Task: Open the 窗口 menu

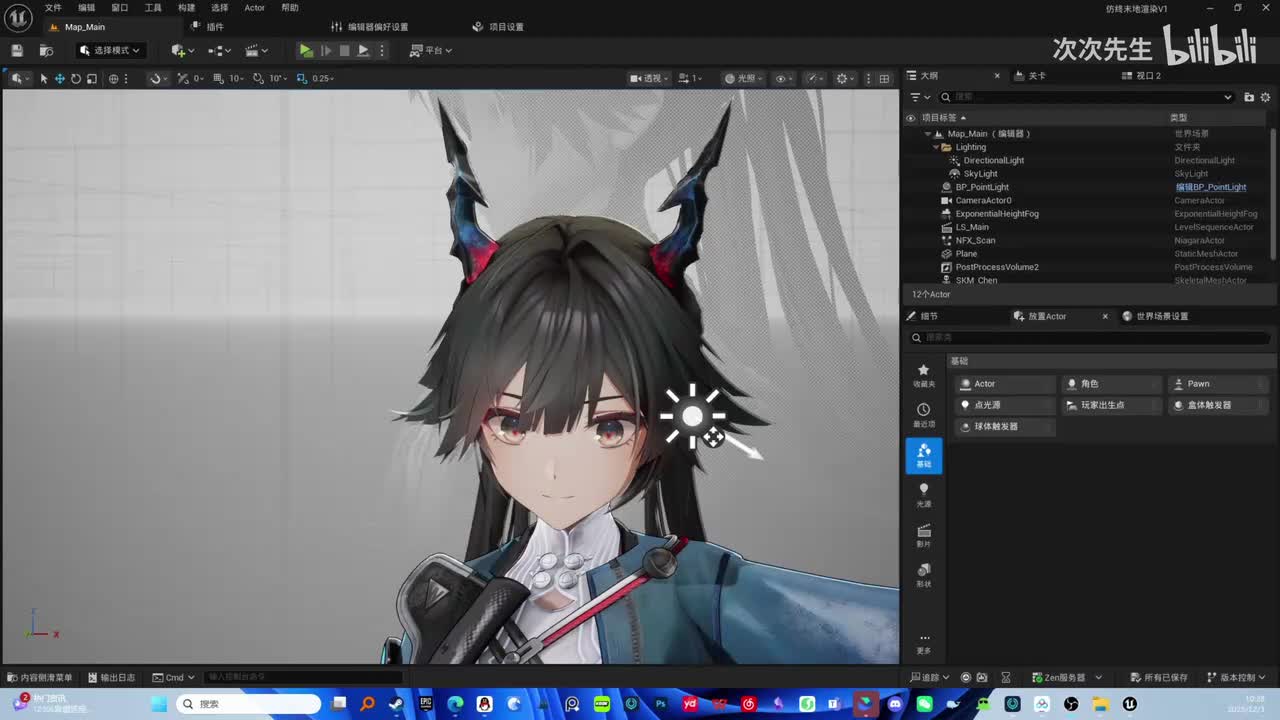Action: point(120,8)
